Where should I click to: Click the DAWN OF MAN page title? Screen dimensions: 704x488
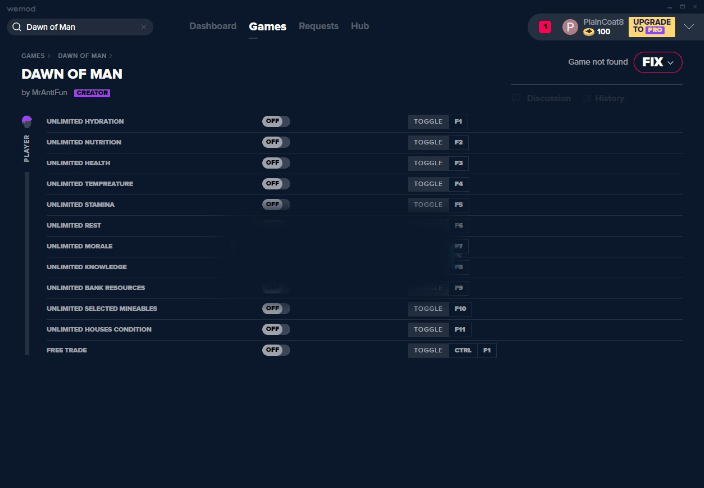[x=72, y=74]
